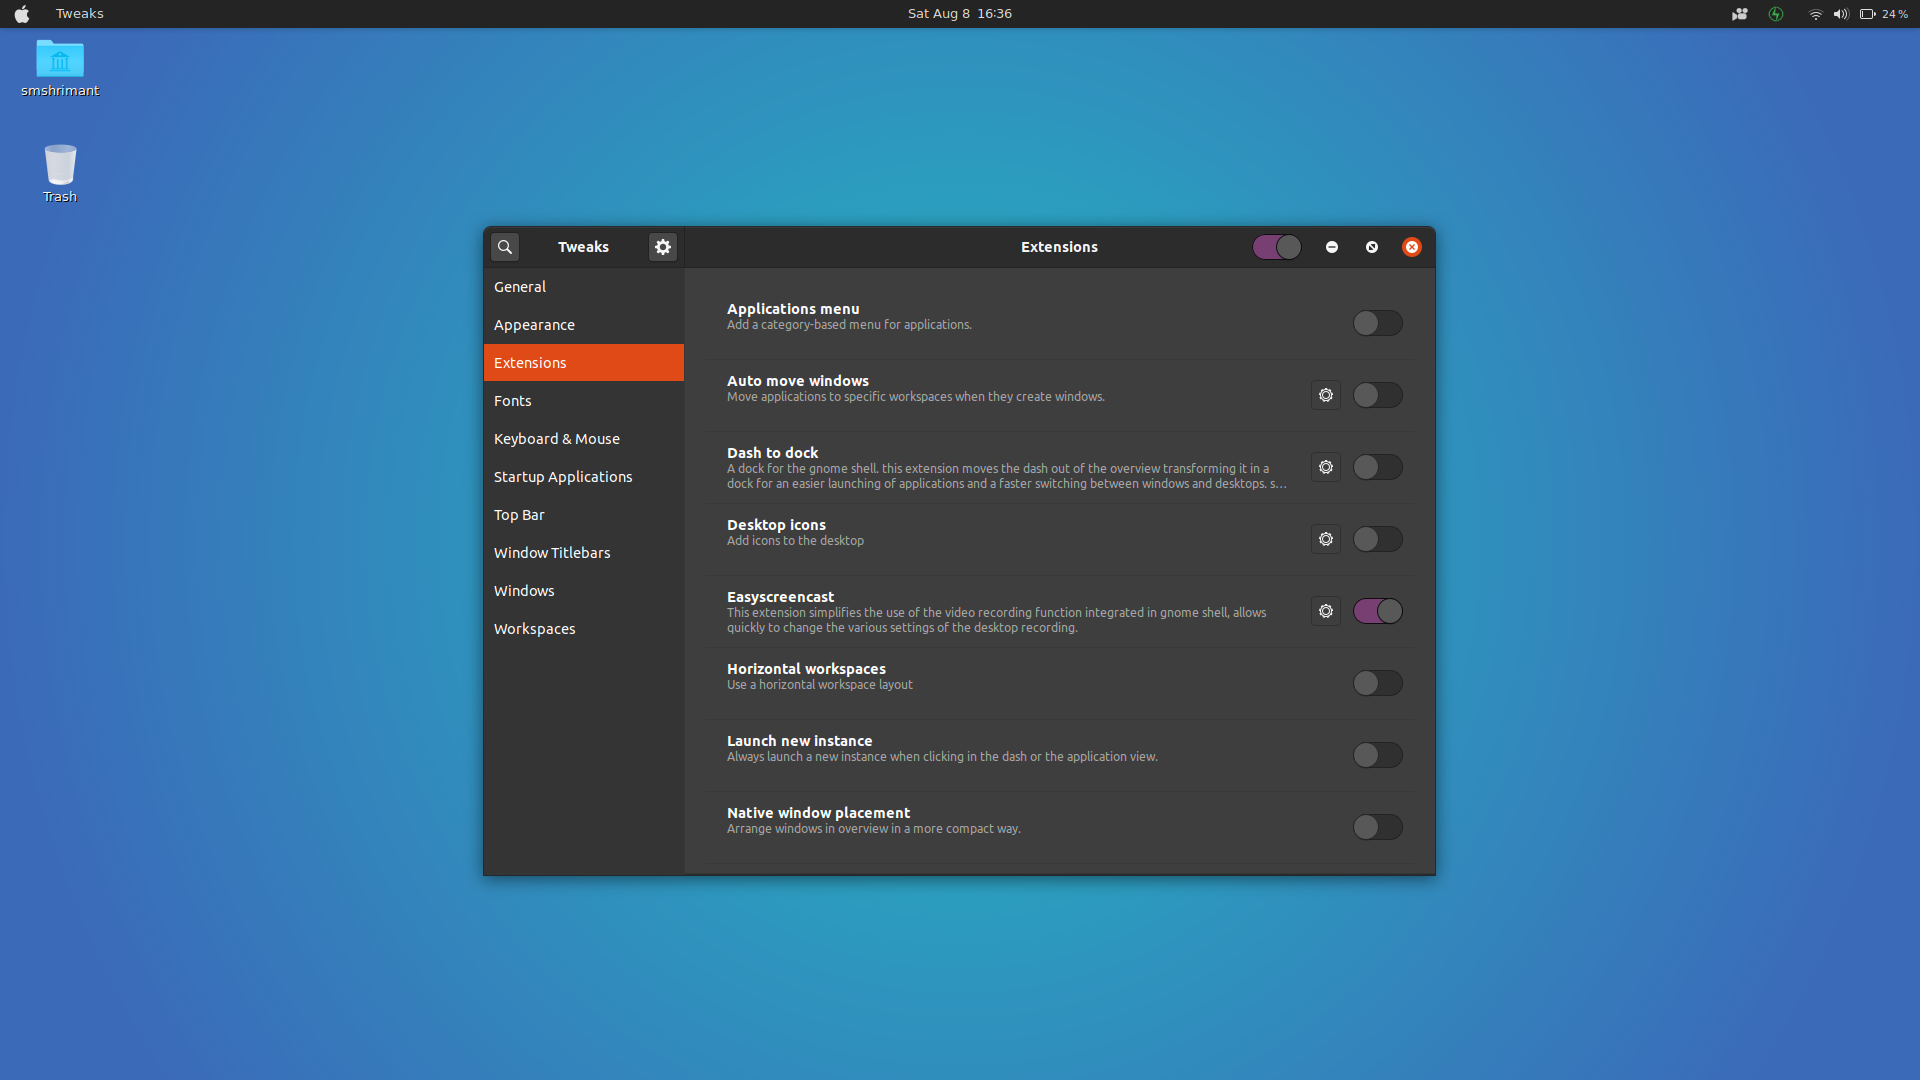Enable Desktop icons extension
The height and width of the screenshot is (1080, 1920).
coord(1378,539)
